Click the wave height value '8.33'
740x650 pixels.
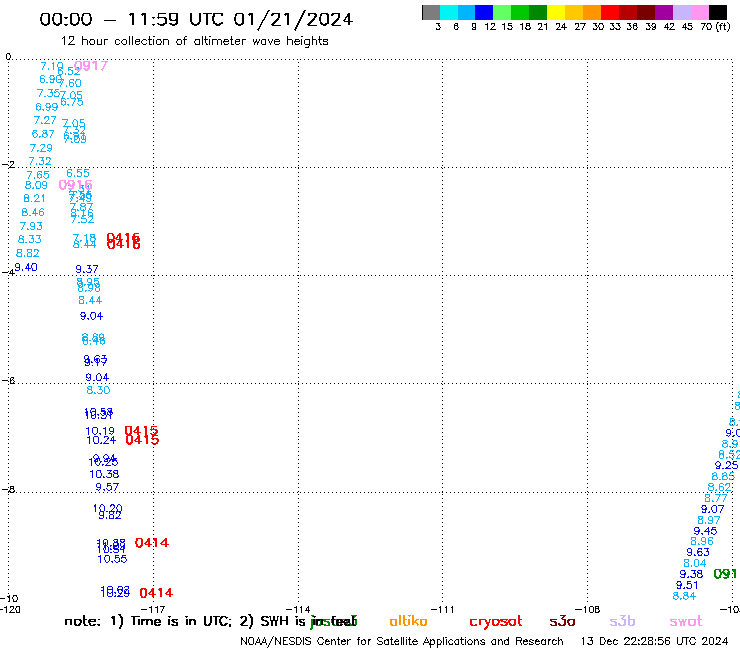30,239
